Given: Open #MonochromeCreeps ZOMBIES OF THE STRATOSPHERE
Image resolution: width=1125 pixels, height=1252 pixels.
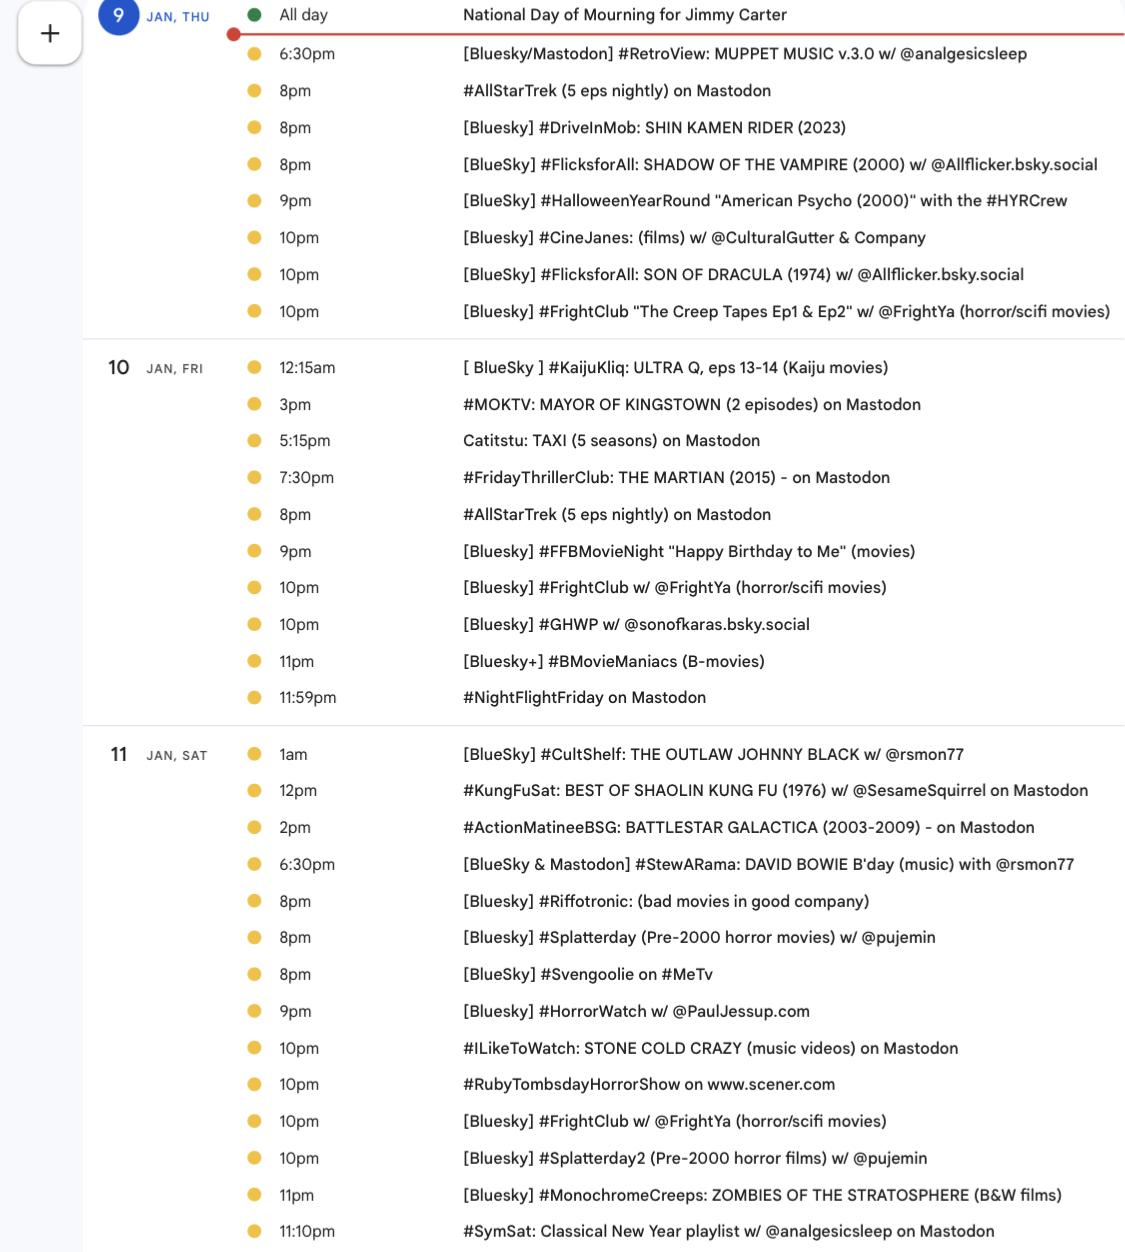Looking at the screenshot, I should [762, 1196].
